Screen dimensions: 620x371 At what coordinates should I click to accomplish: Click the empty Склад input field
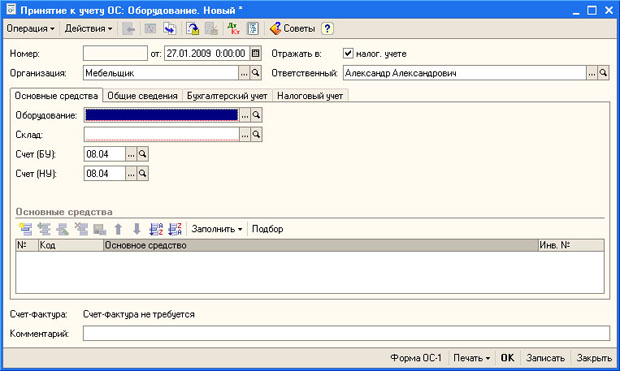(x=161, y=134)
